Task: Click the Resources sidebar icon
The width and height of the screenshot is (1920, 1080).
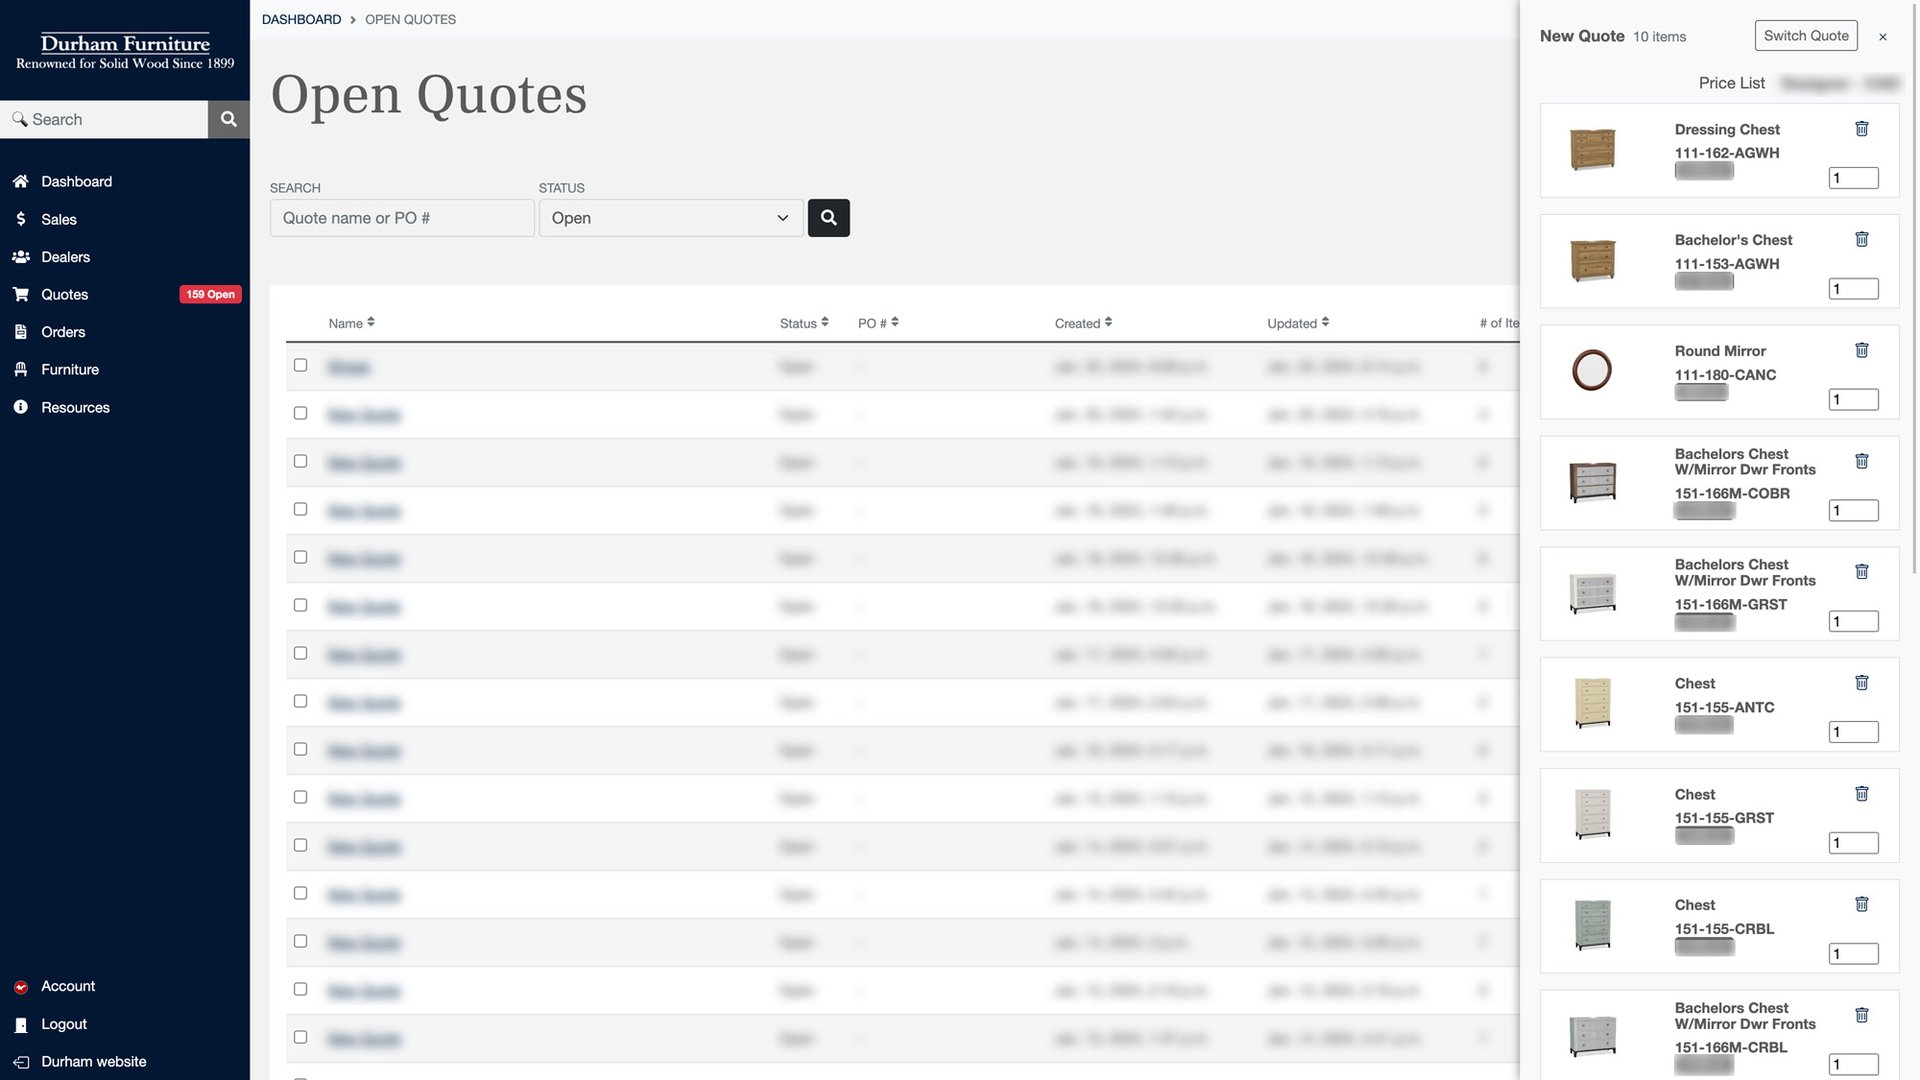Action: tap(20, 407)
